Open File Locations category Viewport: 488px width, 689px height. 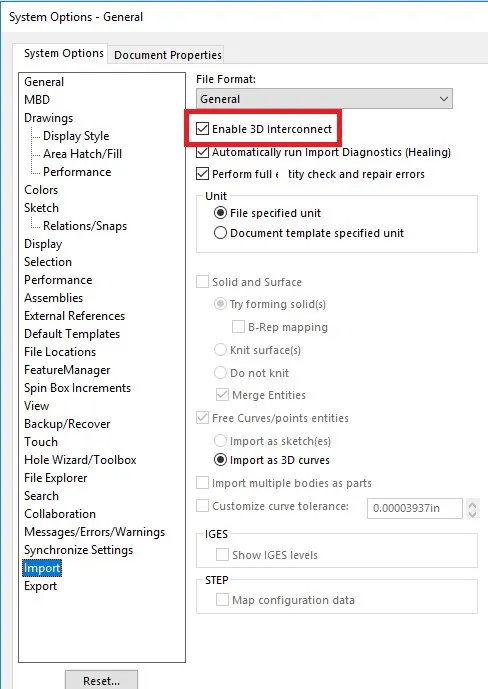pos(60,352)
